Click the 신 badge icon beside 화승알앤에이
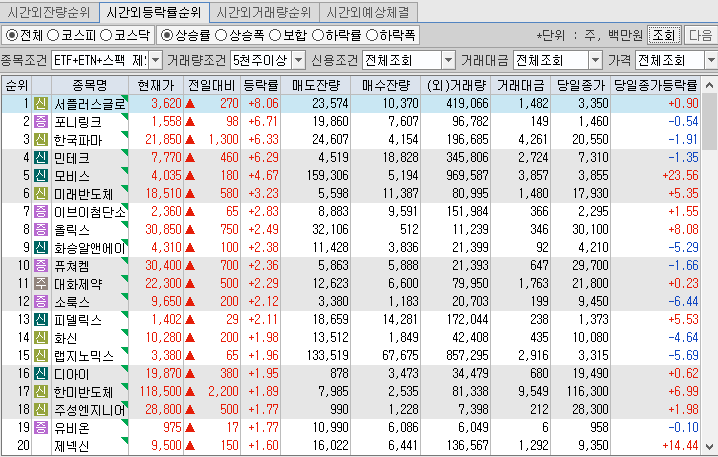The image size is (718, 457). 41,248
